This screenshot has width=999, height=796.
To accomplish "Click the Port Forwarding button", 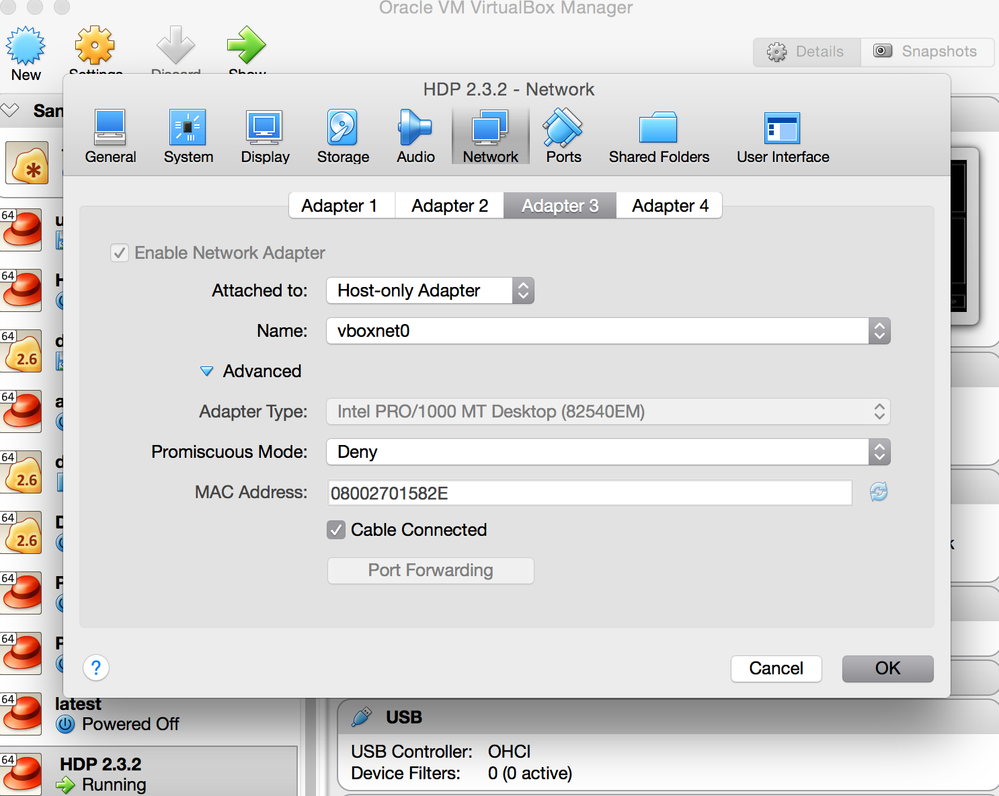I will click(x=430, y=570).
